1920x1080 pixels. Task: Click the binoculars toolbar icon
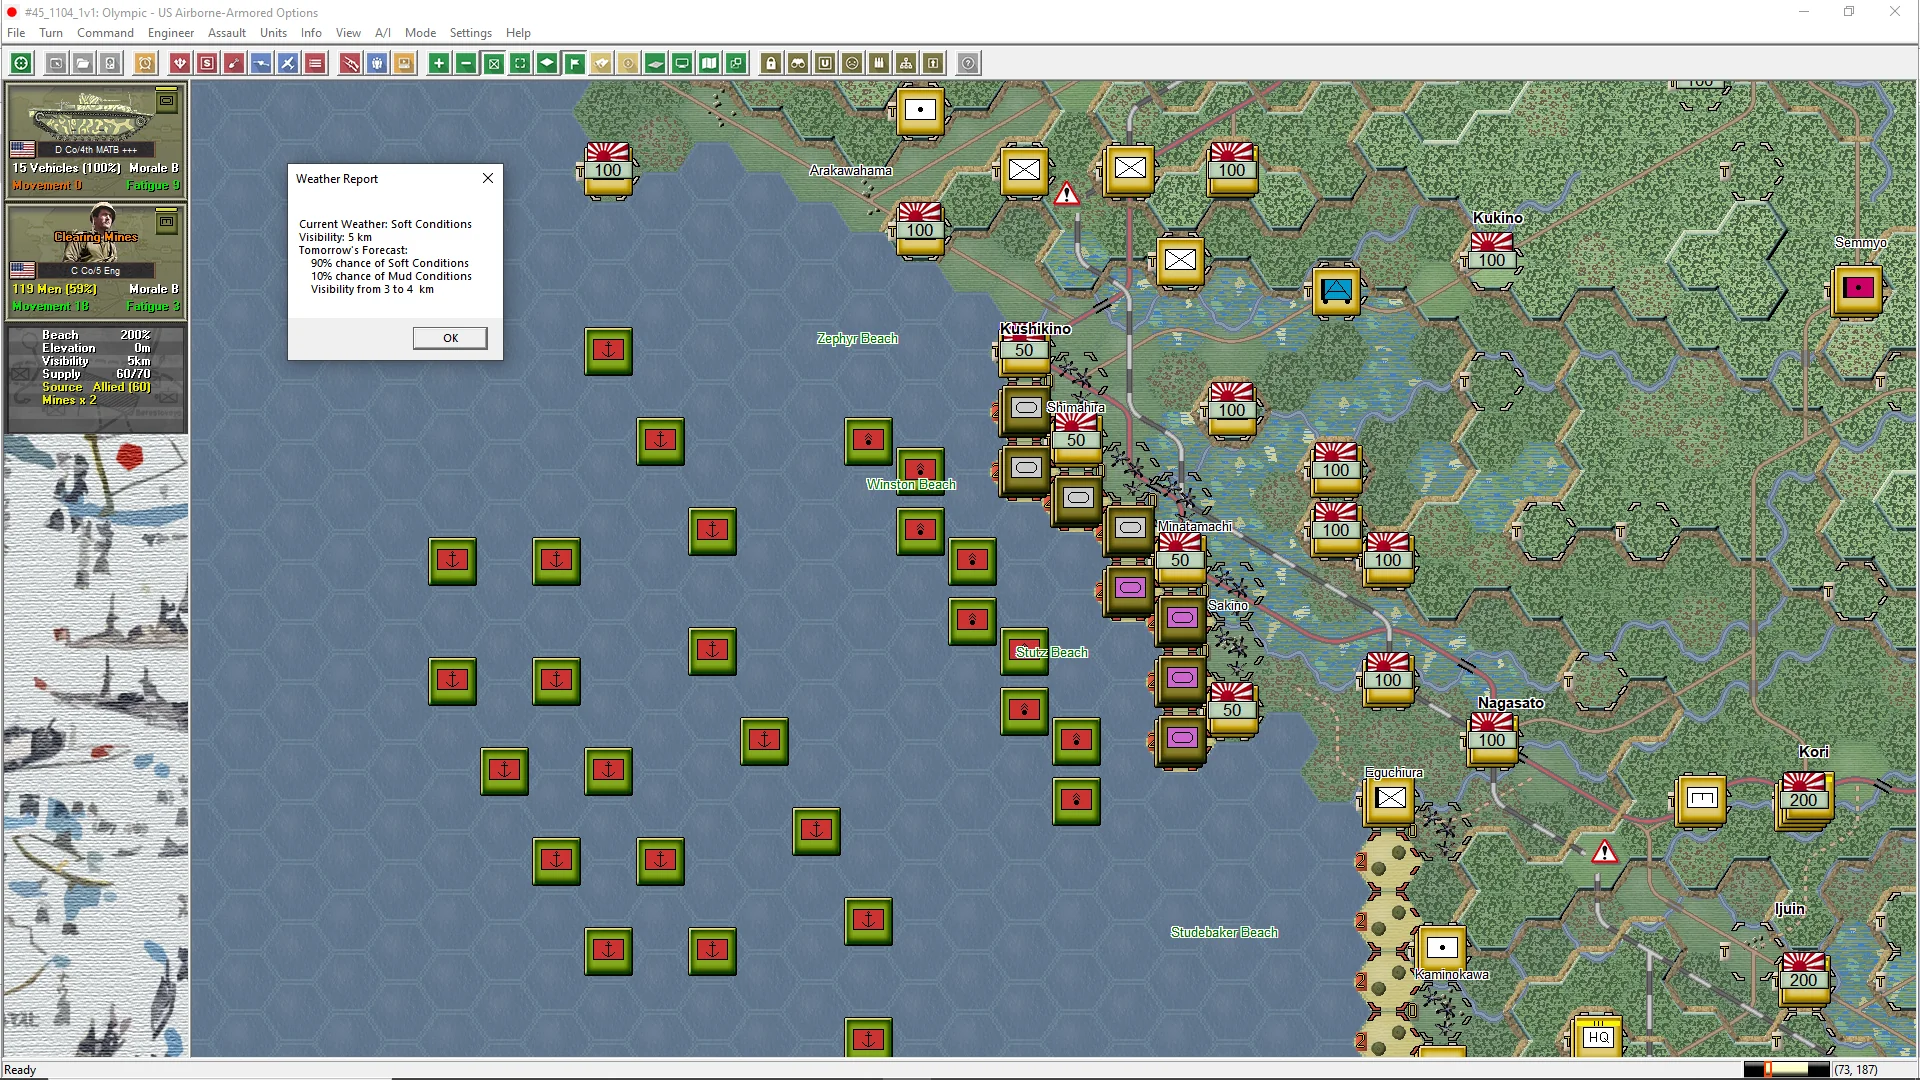(x=798, y=64)
